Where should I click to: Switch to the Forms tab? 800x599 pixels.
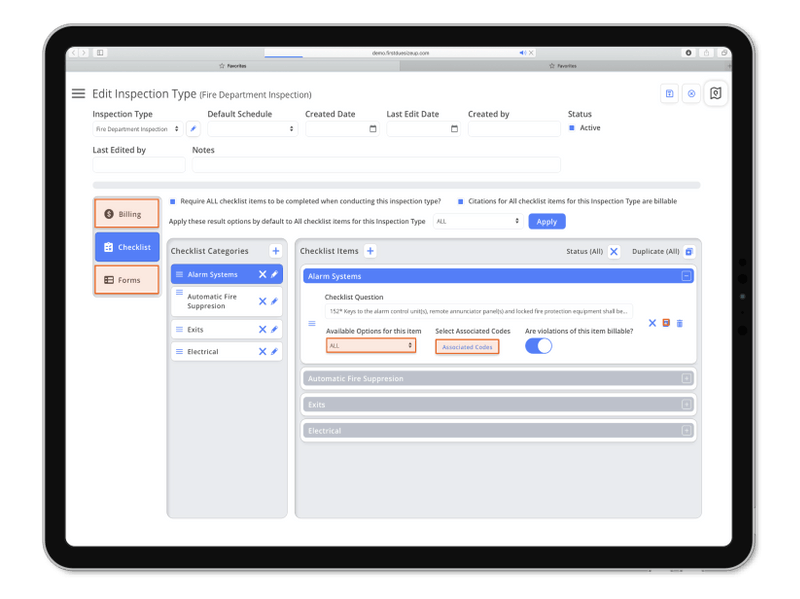coord(126,280)
